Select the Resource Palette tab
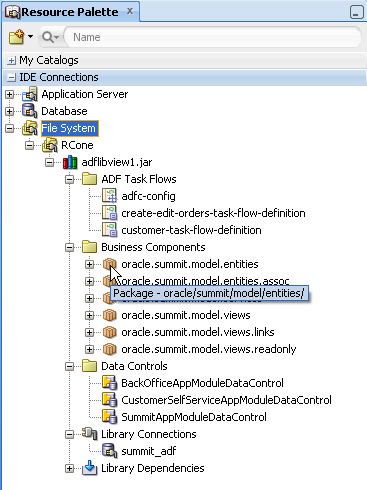Image resolution: width=367 pixels, height=490 pixels. point(71,11)
